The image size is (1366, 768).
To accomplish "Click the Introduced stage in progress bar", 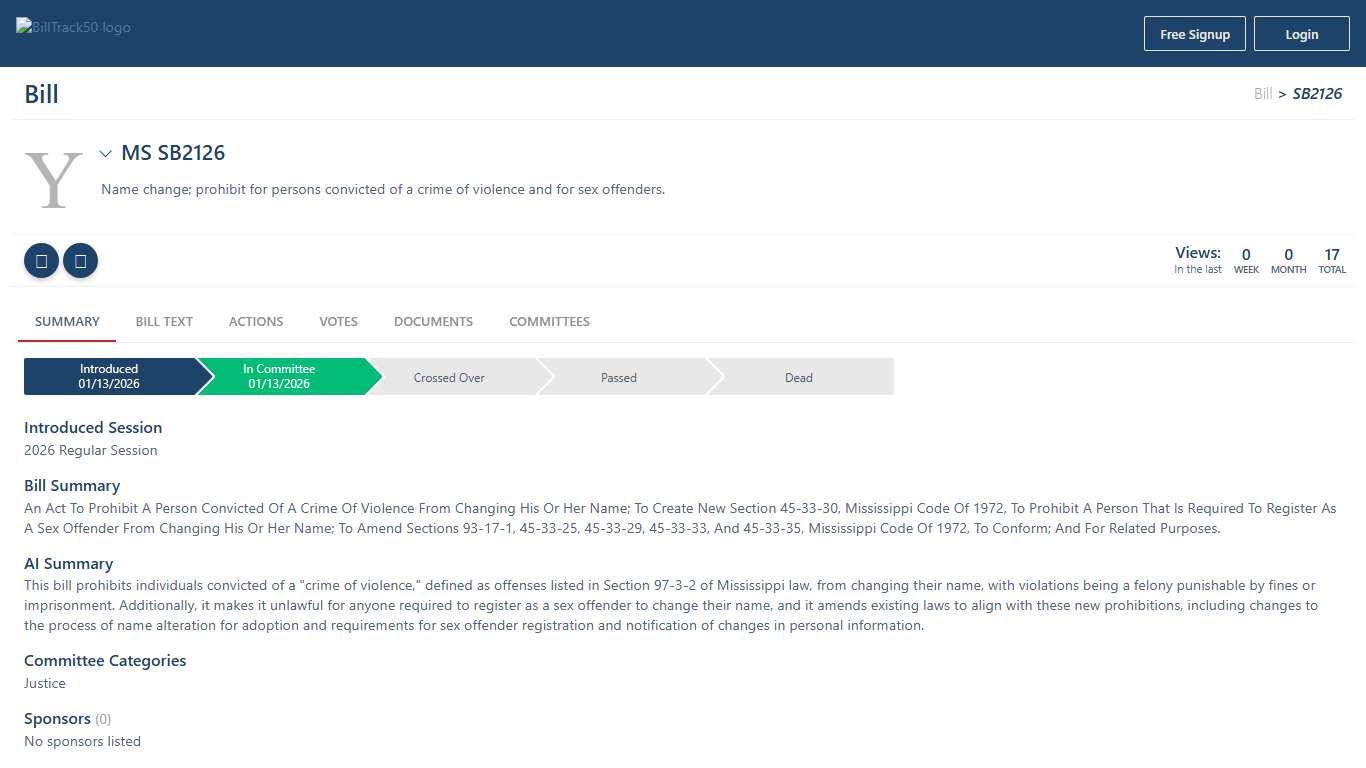I will click(109, 377).
